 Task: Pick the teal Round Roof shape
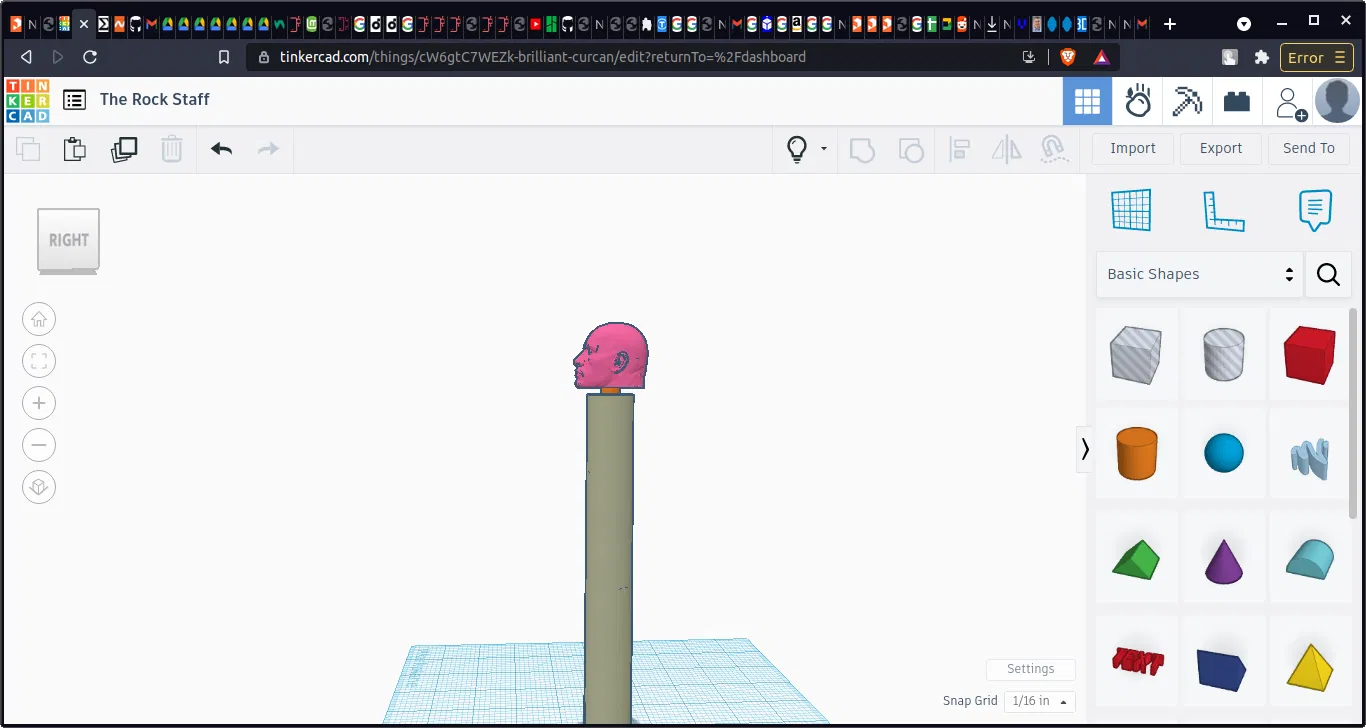click(x=1310, y=559)
